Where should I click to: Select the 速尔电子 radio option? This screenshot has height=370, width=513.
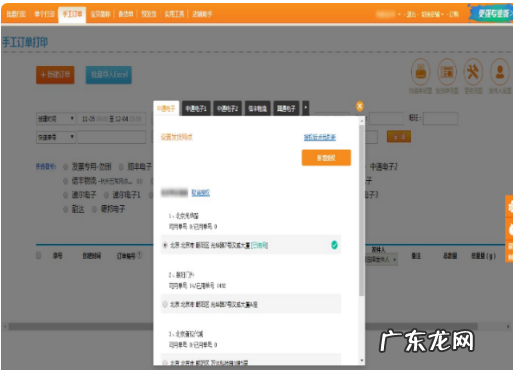[x=66, y=195]
